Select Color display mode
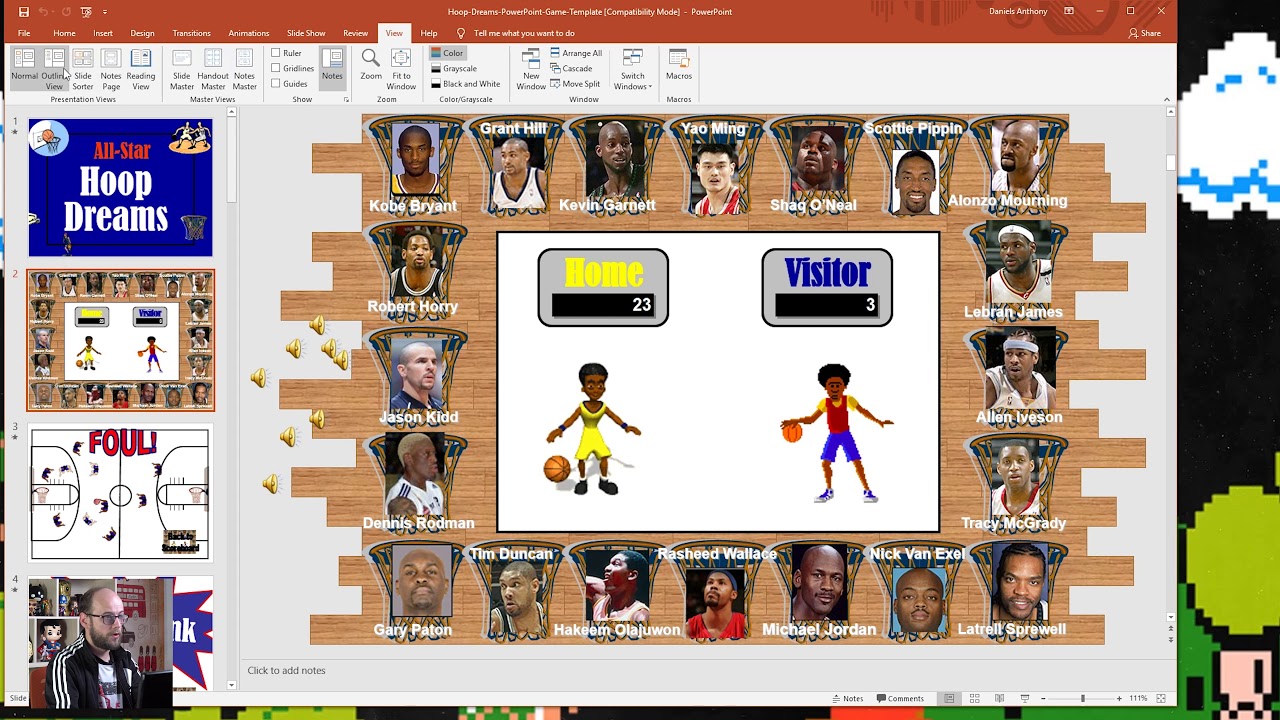The width and height of the screenshot is (1280, 720). [x=447, y=53]
